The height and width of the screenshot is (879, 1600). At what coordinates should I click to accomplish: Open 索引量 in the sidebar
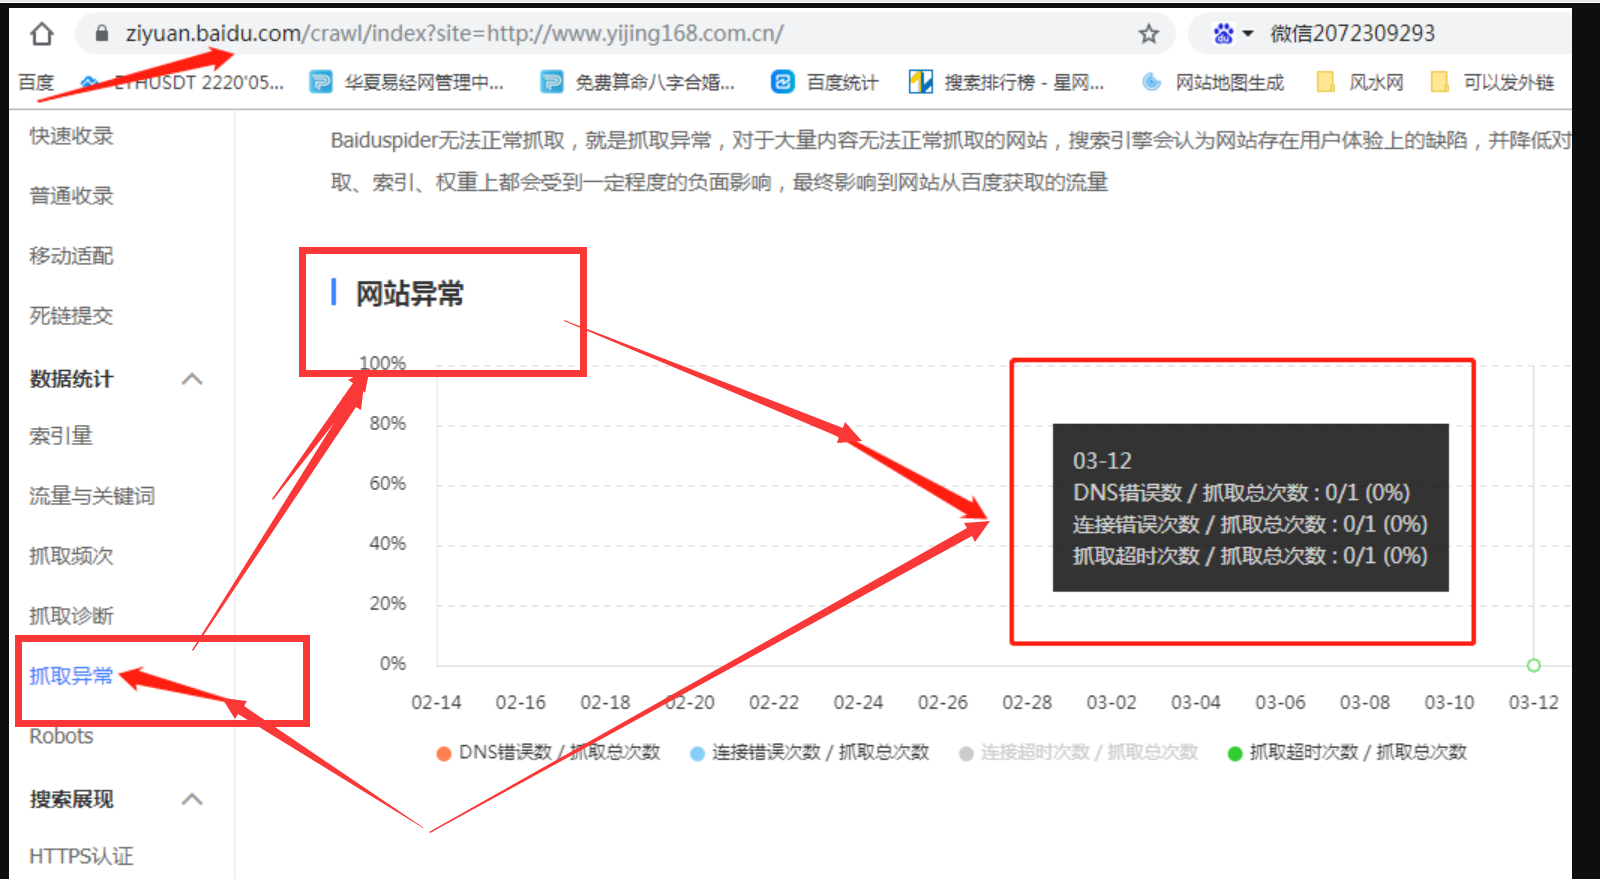tap(61, 436)
